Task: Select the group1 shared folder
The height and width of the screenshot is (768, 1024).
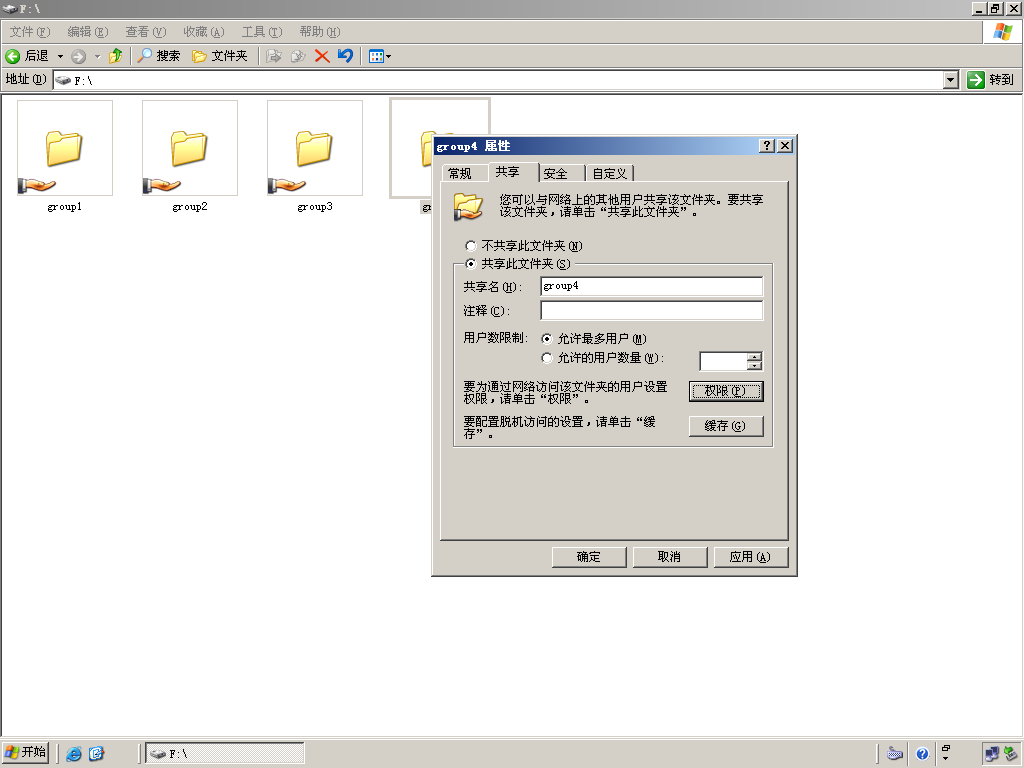Action: pyautogui.click(x=65, y=156)
